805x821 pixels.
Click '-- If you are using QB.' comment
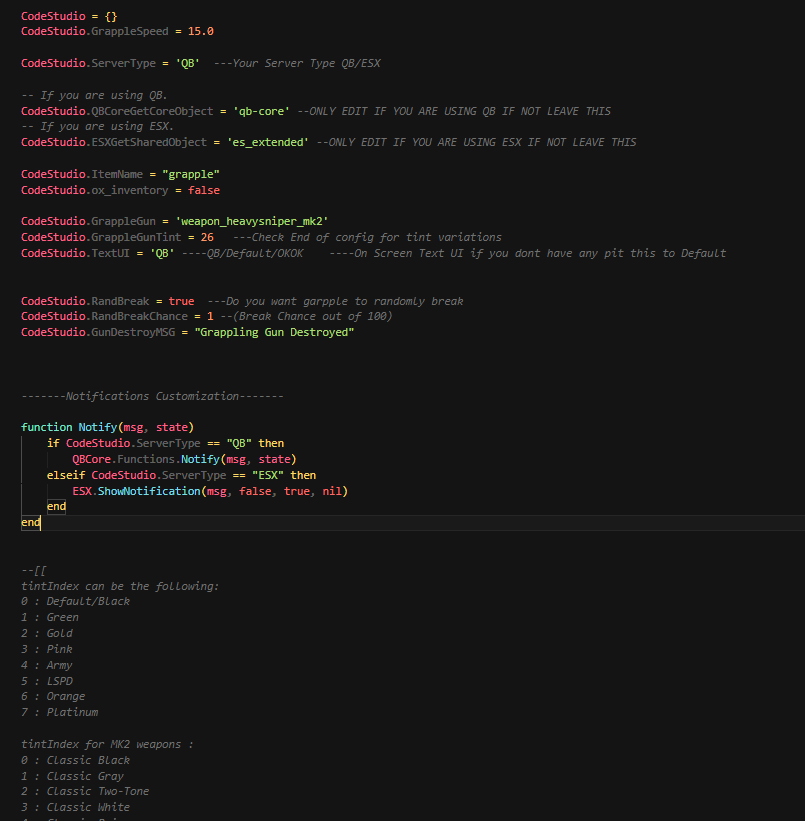coord(94,95)
